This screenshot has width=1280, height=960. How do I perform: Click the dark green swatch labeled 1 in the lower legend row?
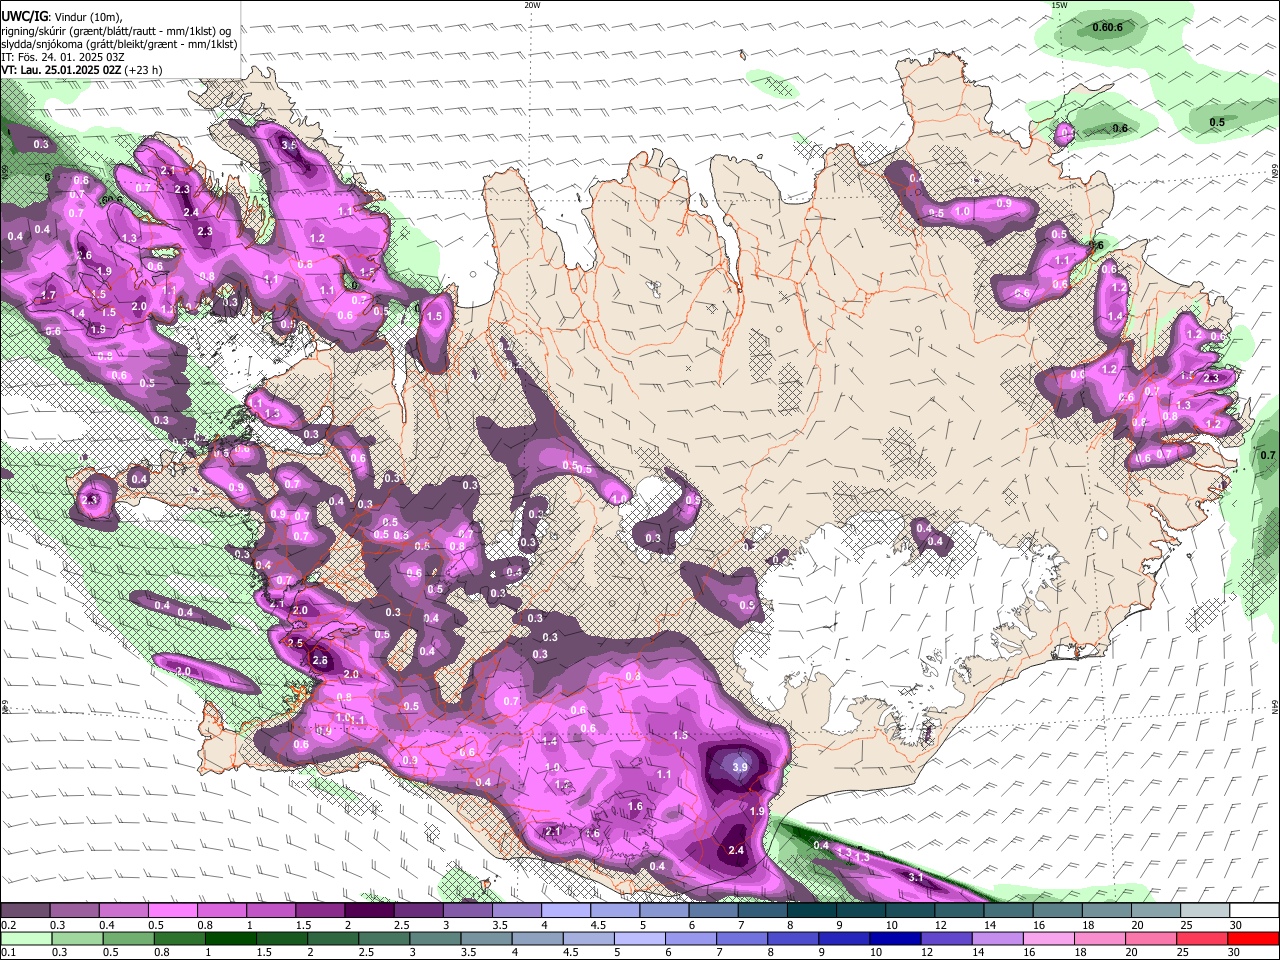[x=230, y=939]
